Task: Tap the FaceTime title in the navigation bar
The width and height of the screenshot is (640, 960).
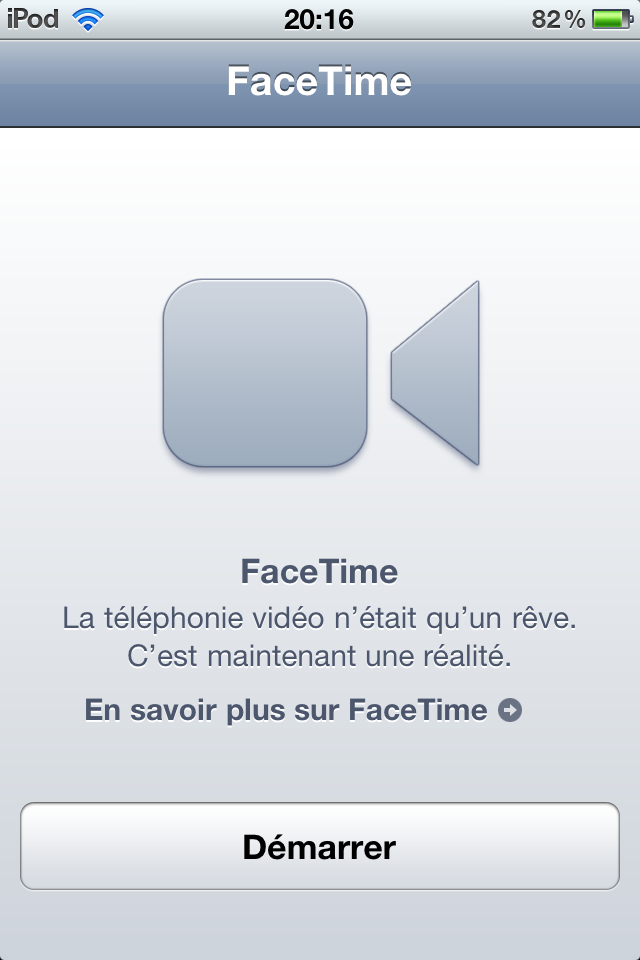Action: pos(319,82)
